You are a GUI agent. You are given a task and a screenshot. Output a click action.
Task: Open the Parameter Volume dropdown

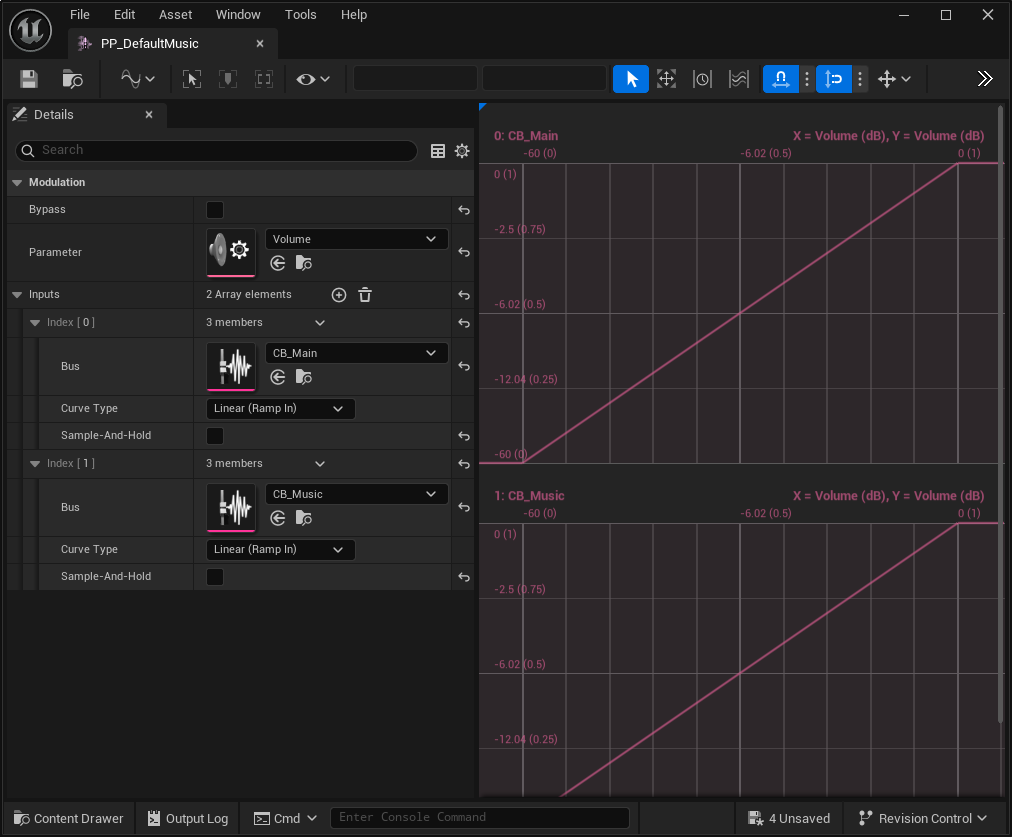pyautogui.click(x=356, y=239)
